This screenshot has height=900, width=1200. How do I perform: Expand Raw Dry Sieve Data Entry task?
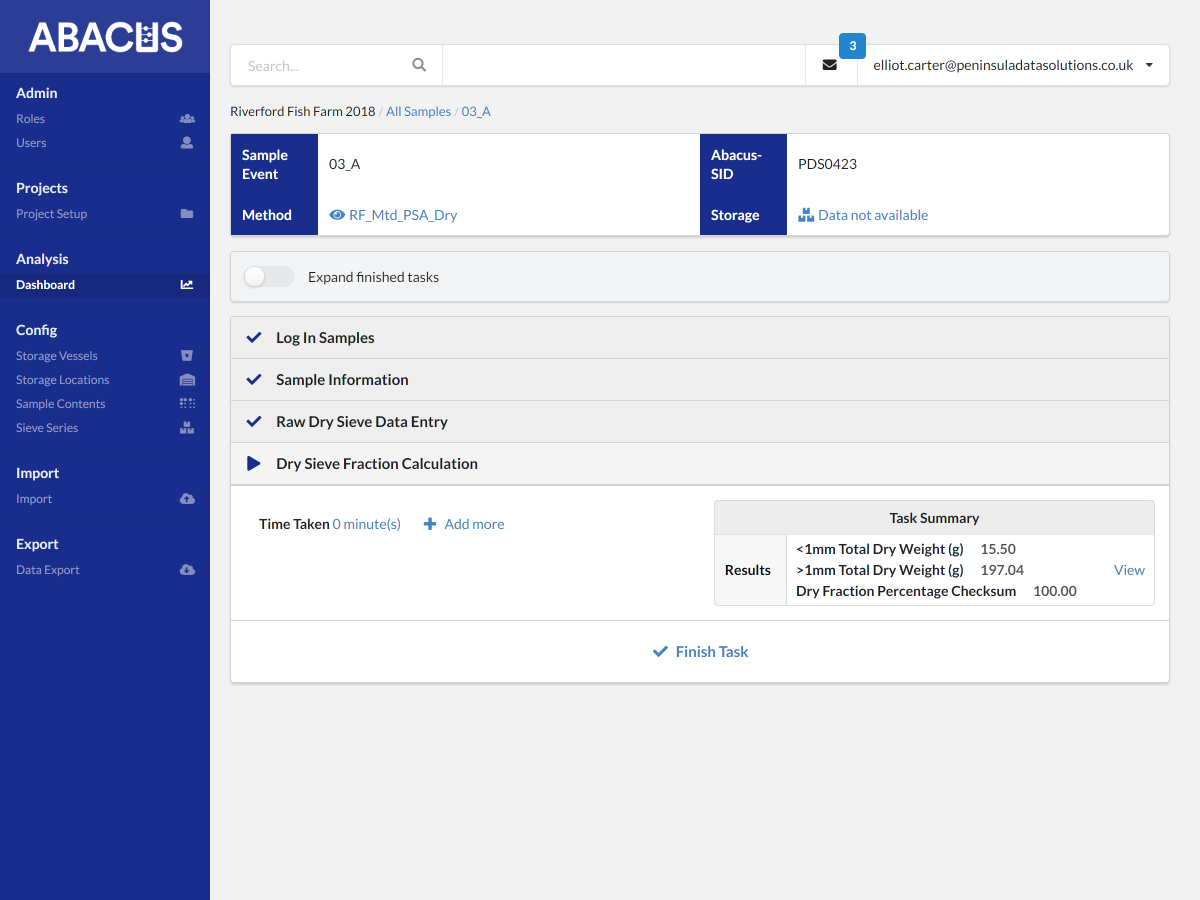pos(700,422)
